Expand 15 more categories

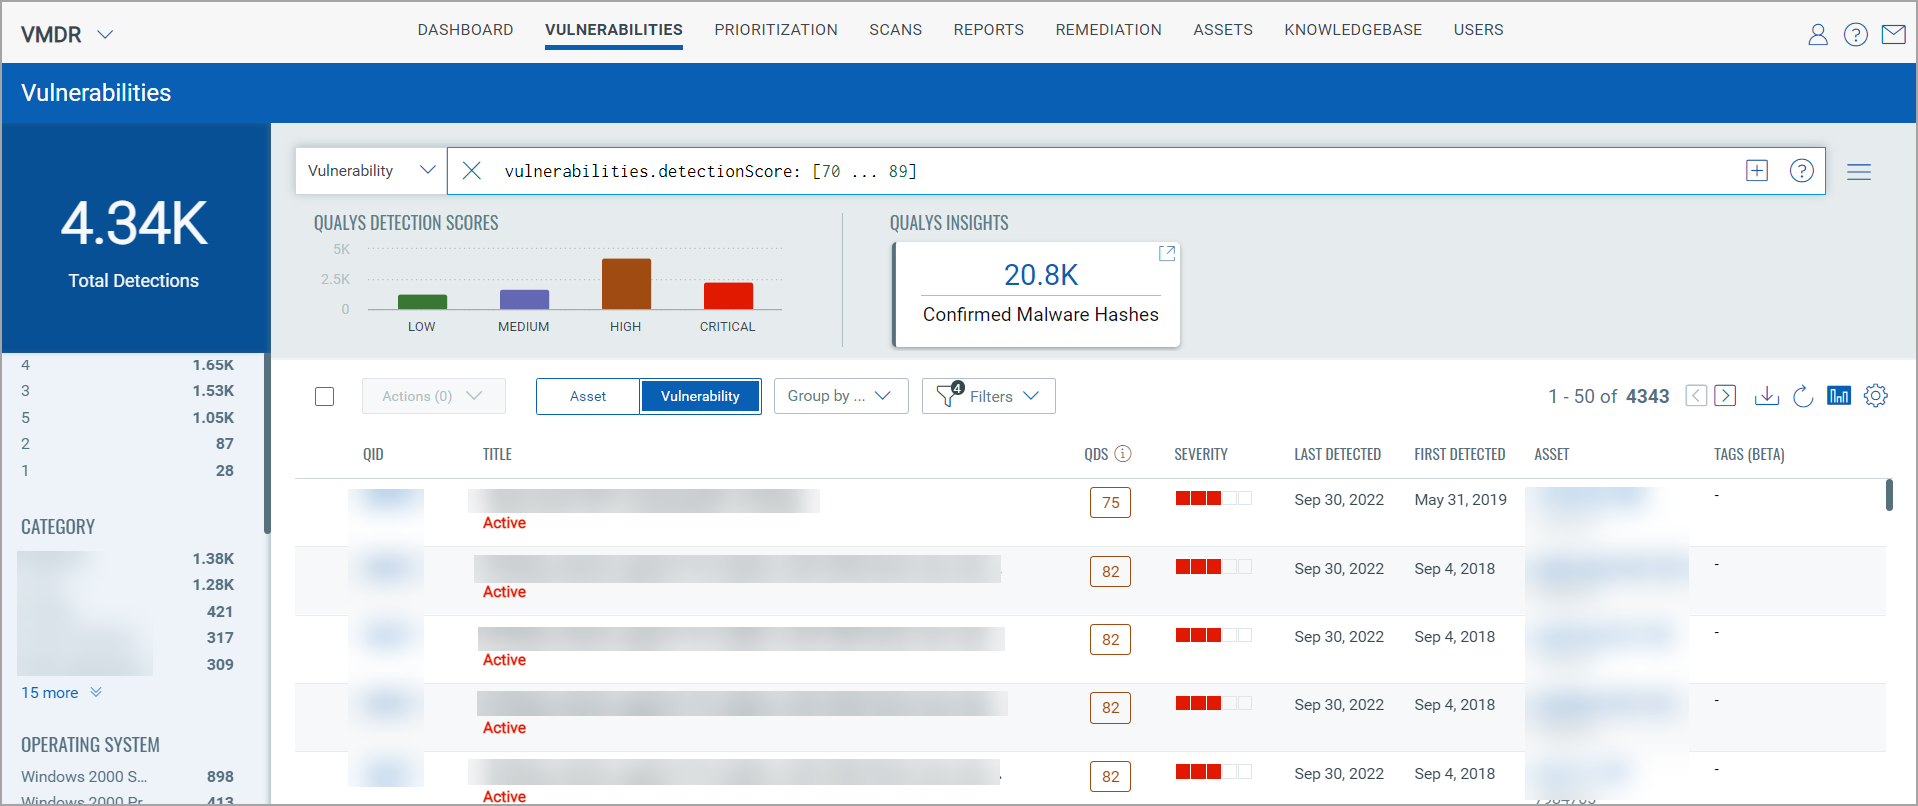click(61, 693)
